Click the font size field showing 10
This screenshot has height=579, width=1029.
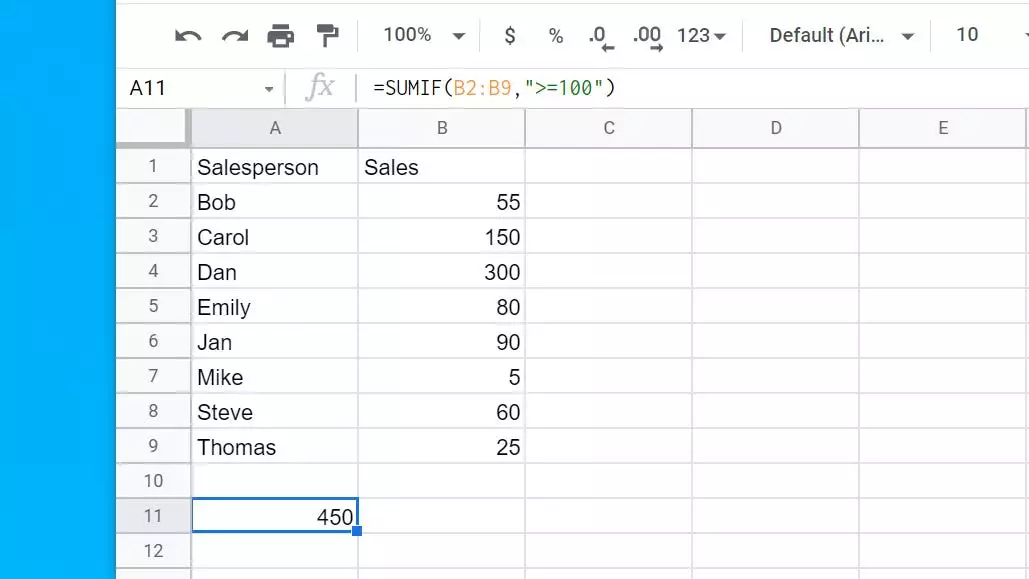pos(967,36)
